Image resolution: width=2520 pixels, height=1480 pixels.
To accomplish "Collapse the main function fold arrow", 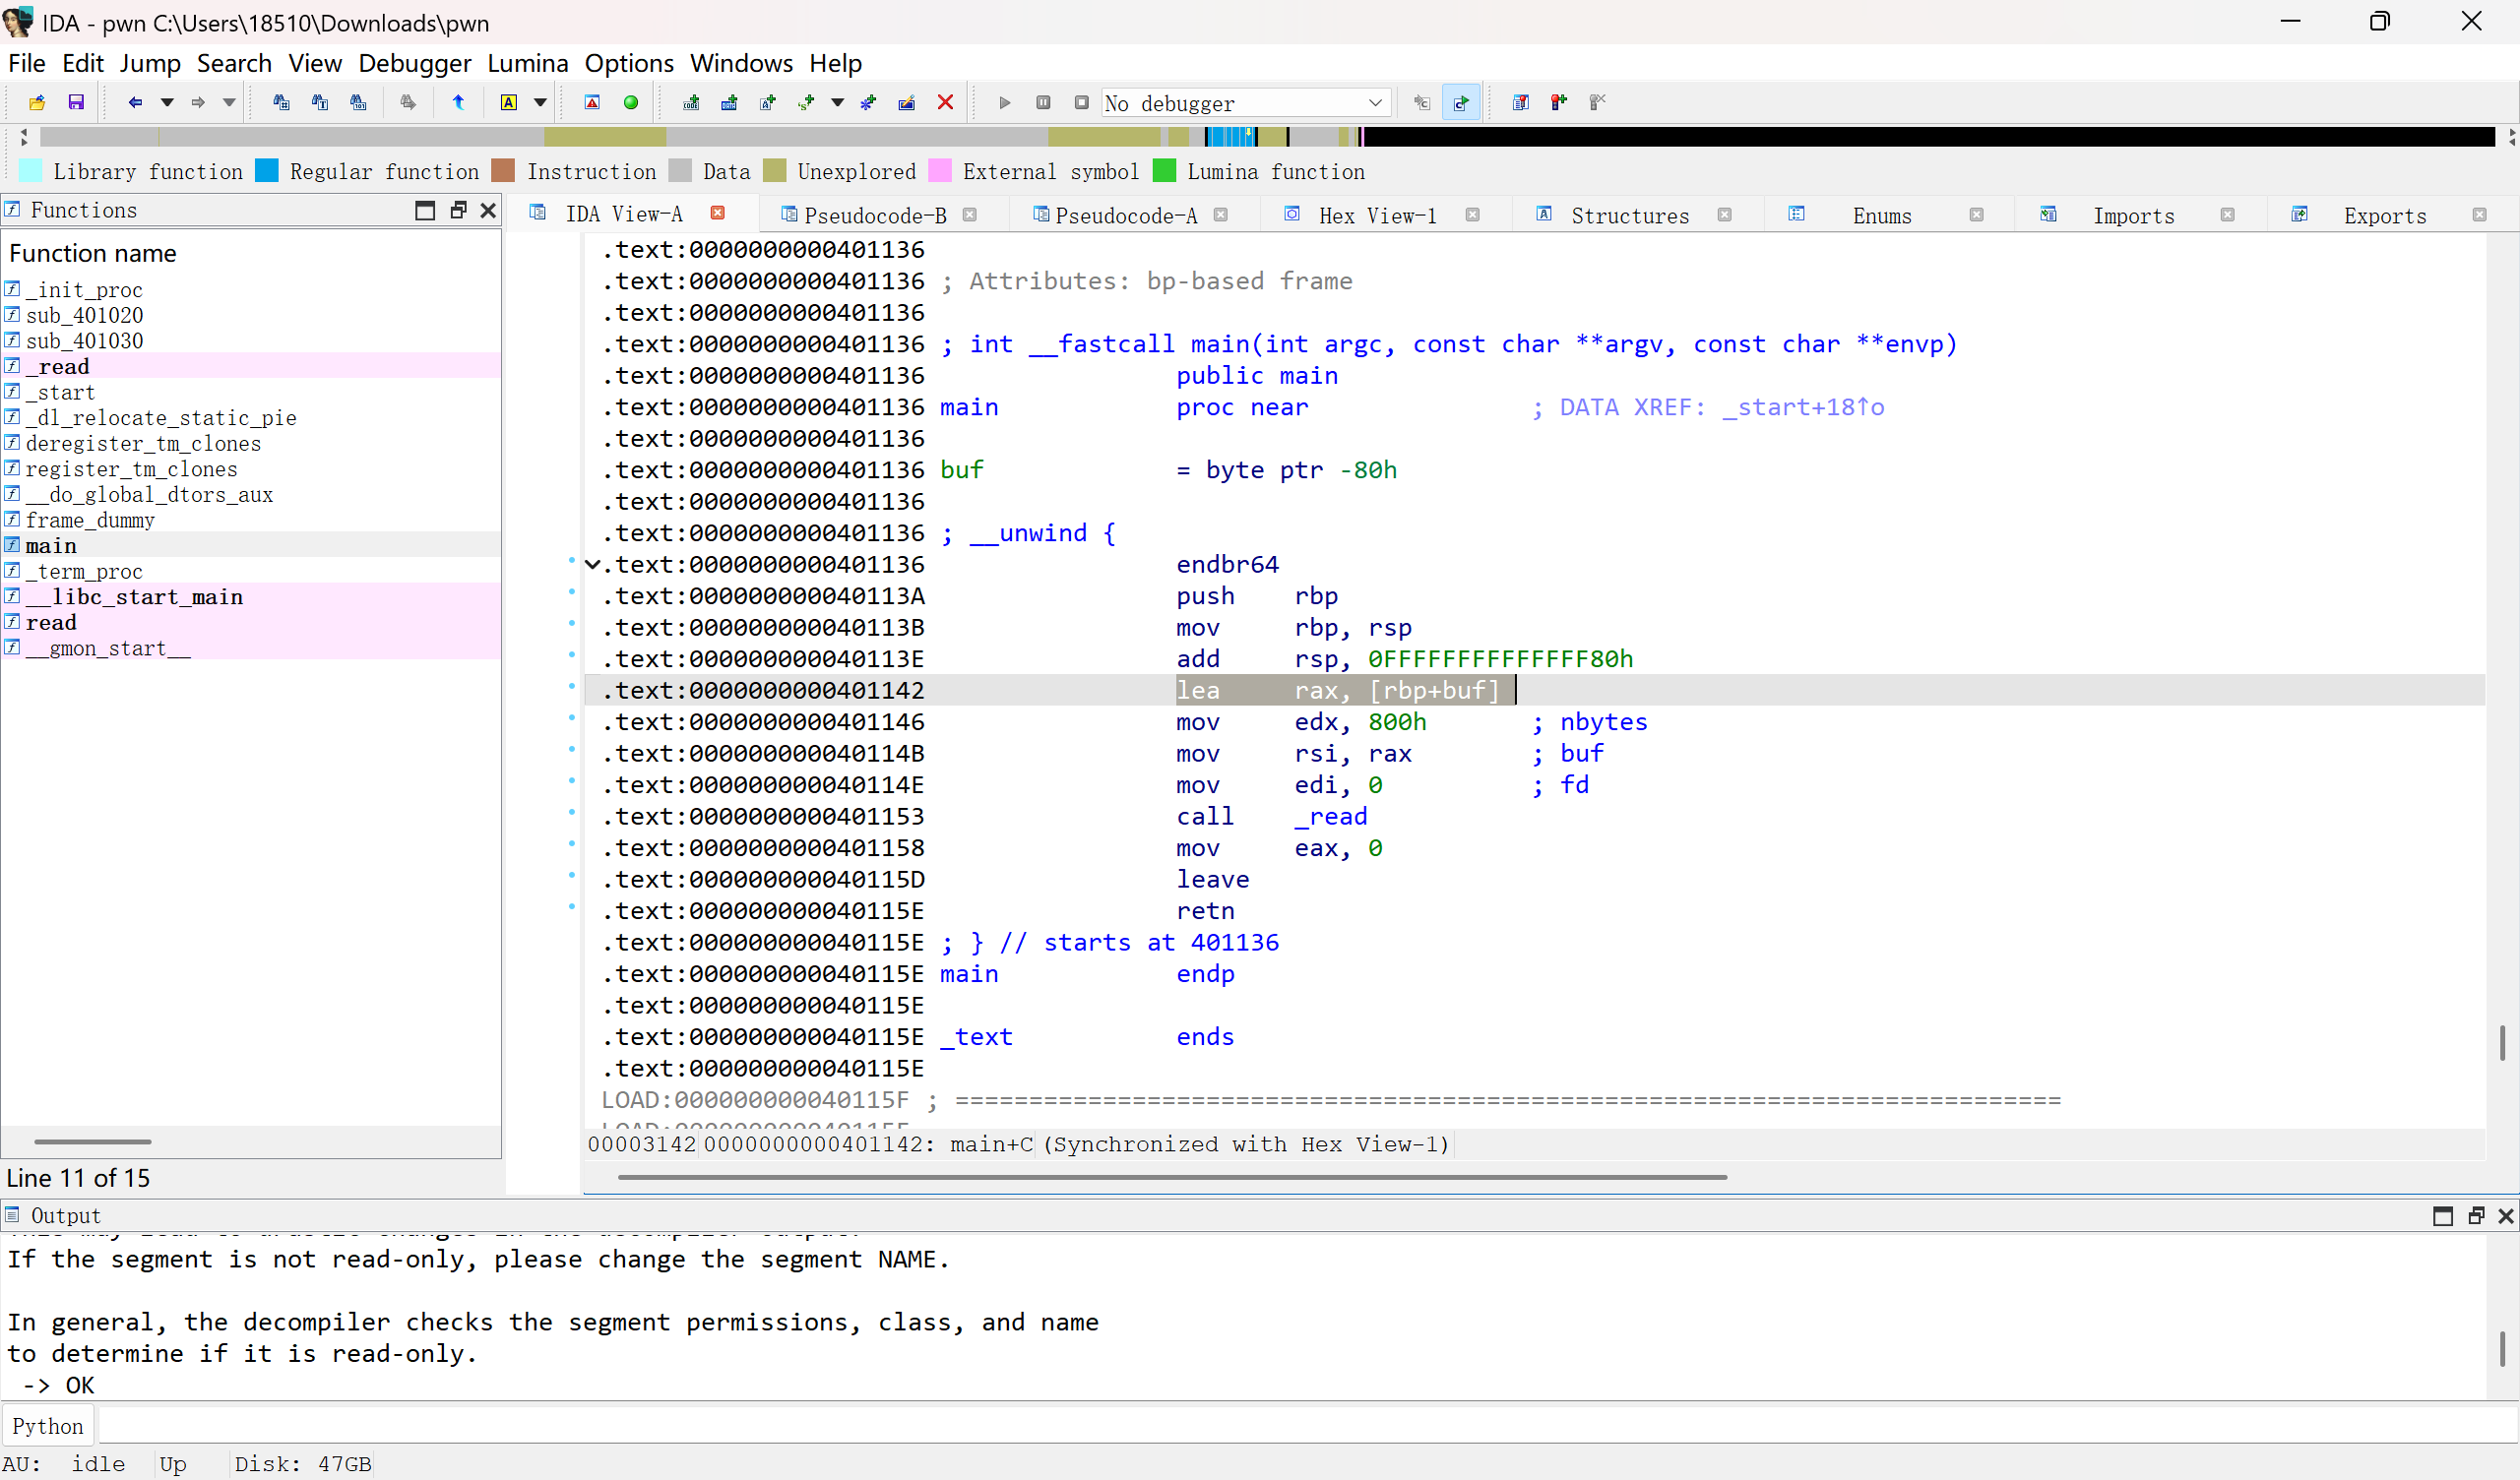I will tap(592, 564).
